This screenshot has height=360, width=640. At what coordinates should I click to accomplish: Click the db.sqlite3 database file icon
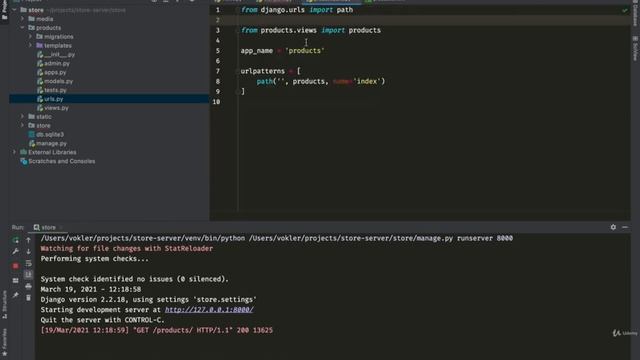(32, 134)
